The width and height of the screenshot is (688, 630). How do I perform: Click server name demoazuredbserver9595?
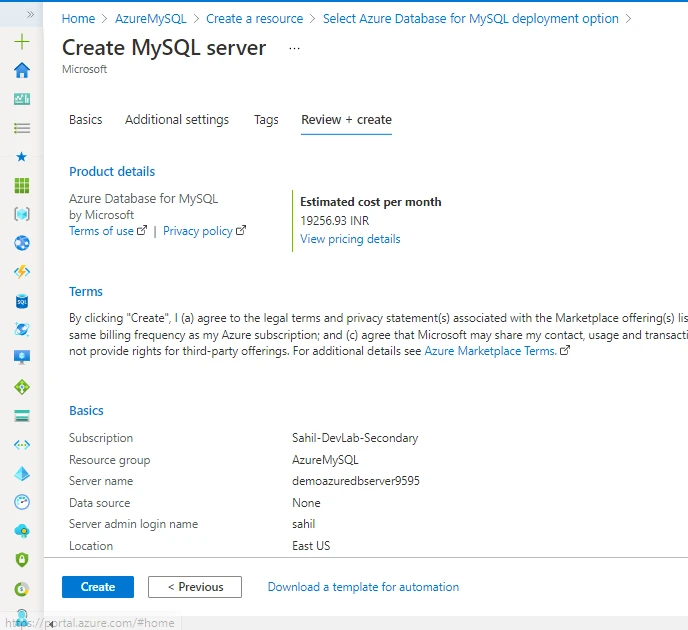[356, 481]
